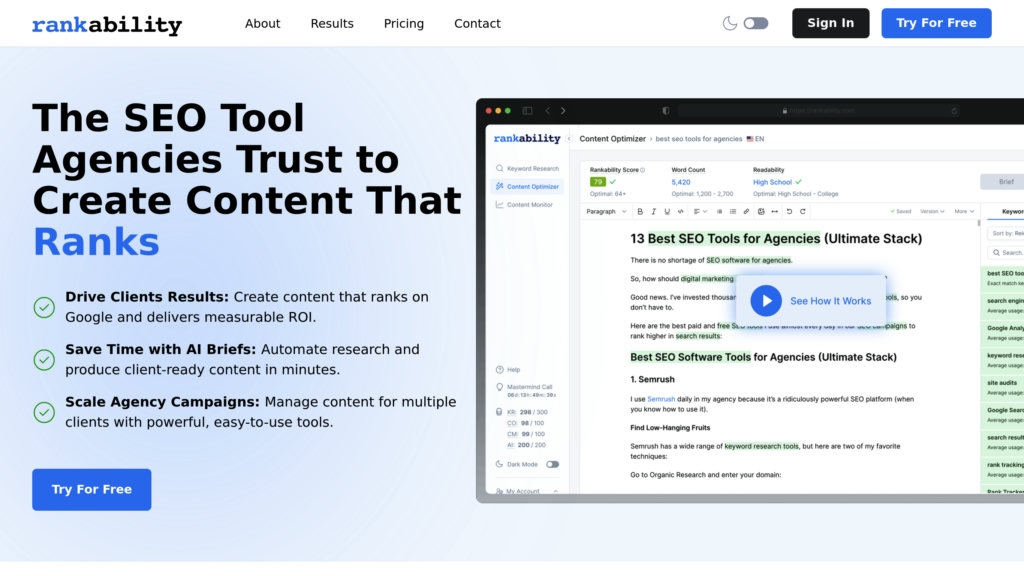Click the Bold formatting icon
Screen dimensions: 1024x576
pyautogui.click(x=640, y=211)
